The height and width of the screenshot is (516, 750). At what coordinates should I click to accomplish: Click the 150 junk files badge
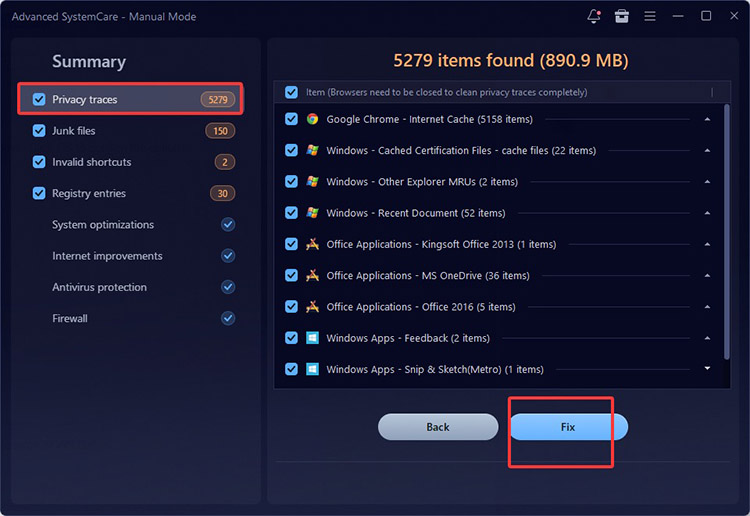click(x=220, y=131)
